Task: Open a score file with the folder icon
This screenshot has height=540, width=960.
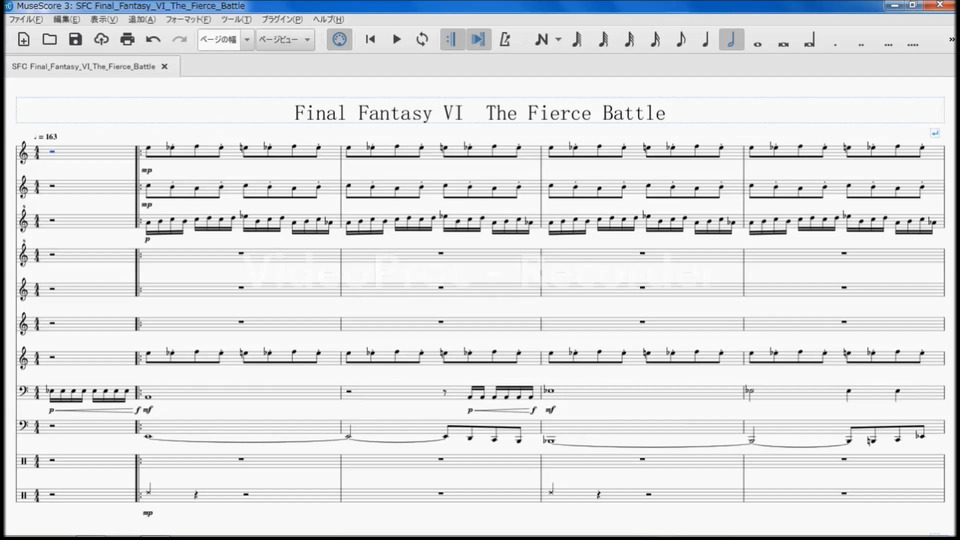Action: [50, 40]
